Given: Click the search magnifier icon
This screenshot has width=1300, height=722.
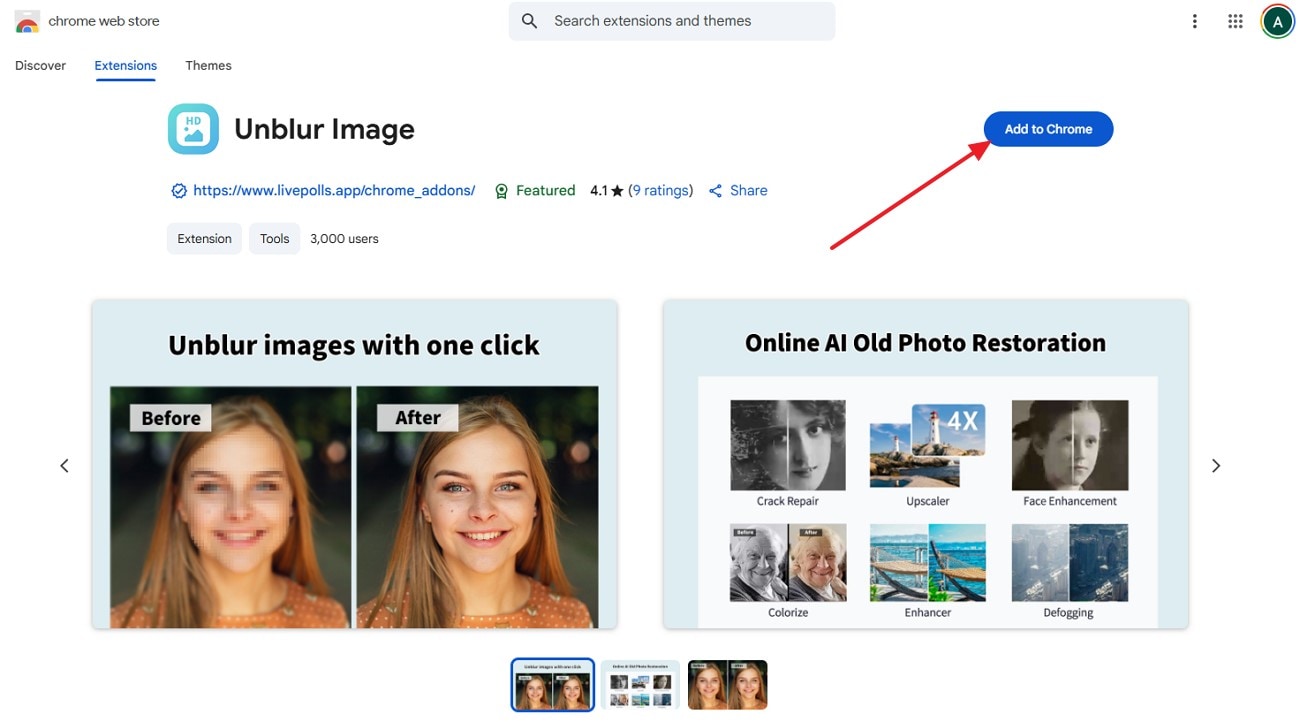Looking at the screenshot, I should click(530, 21).
